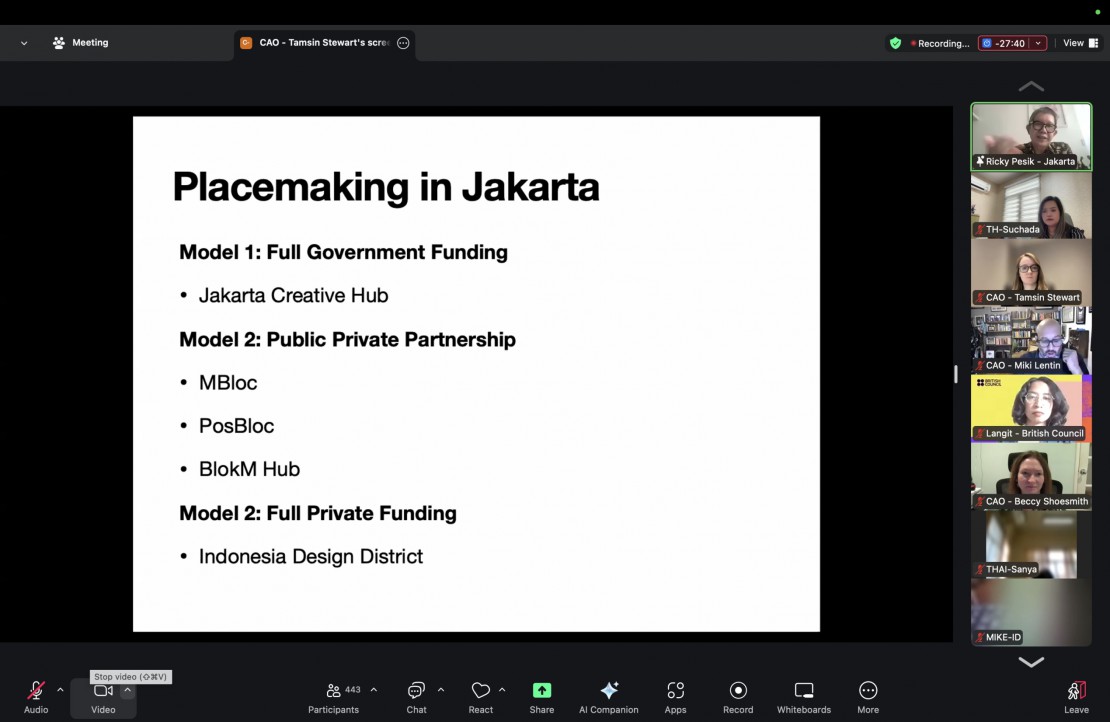Expand audio options arrow next to Audio

click(x=60, y=690)
